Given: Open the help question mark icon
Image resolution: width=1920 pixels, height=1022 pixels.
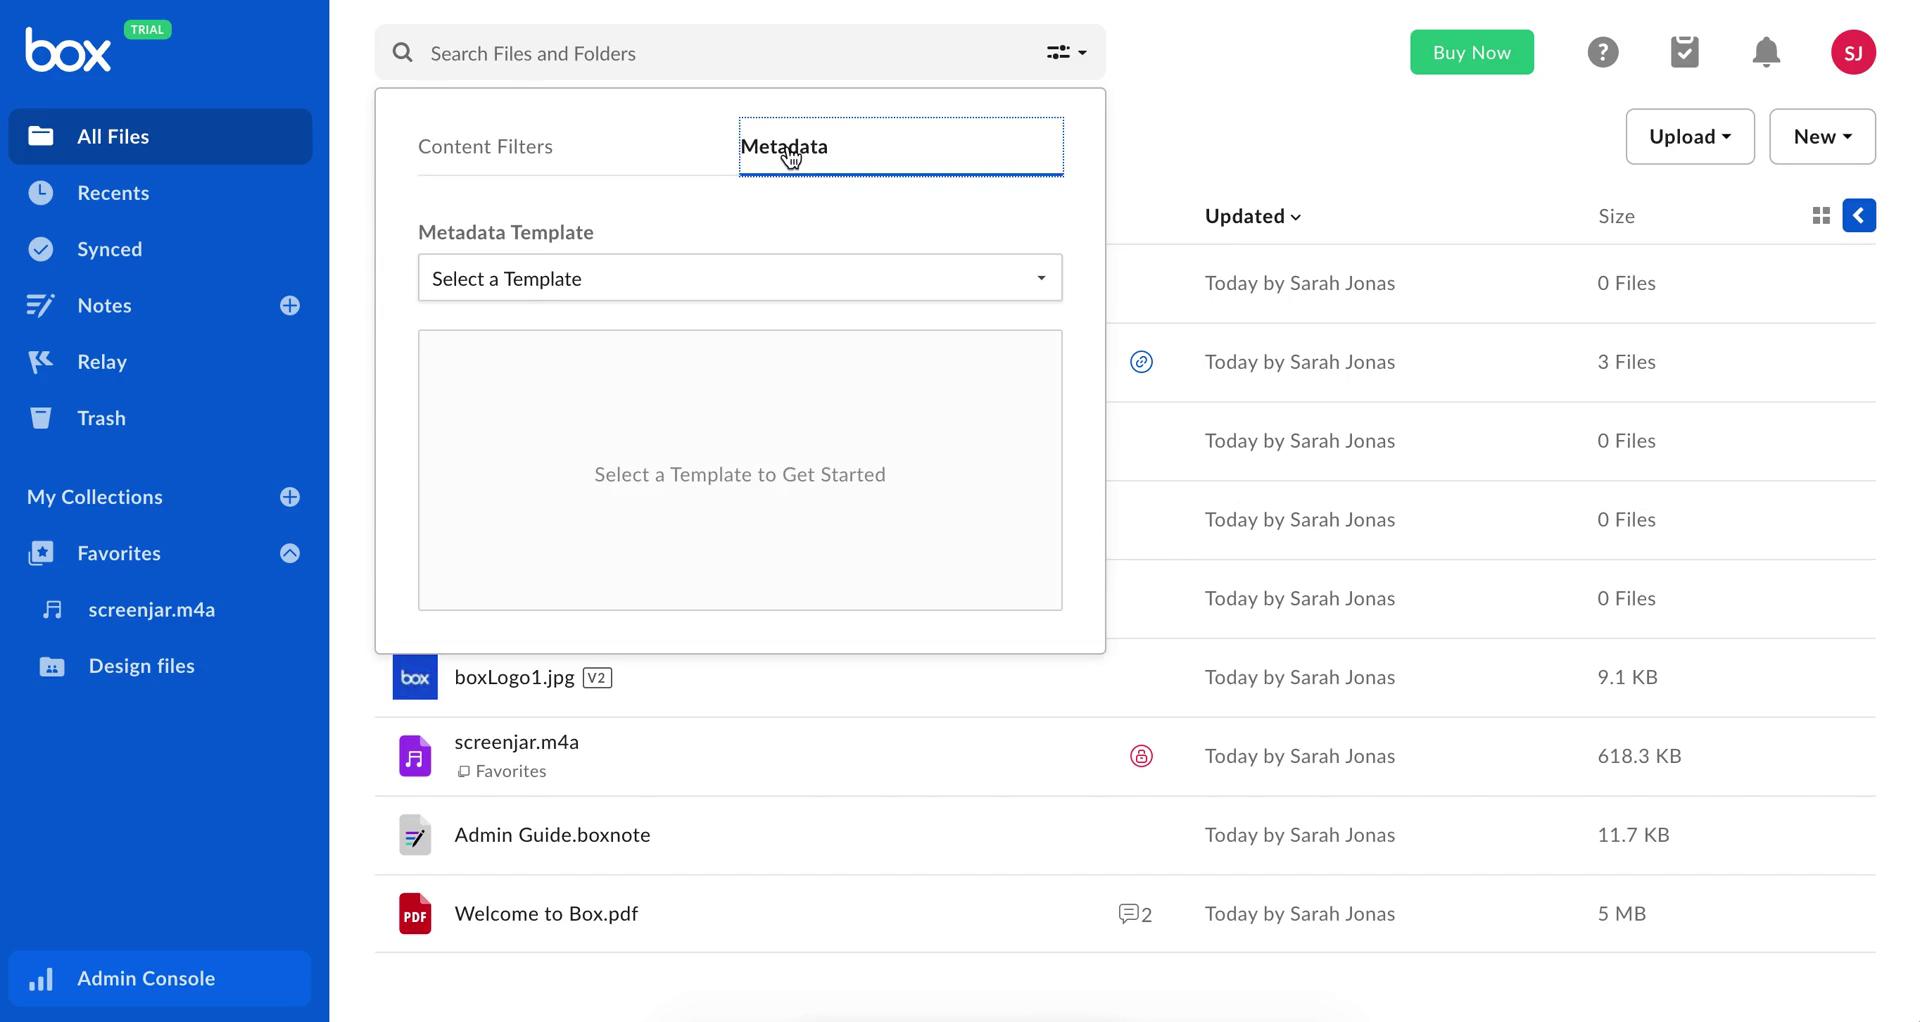Looking at the screenshot, I should [x=1603, y=52].
